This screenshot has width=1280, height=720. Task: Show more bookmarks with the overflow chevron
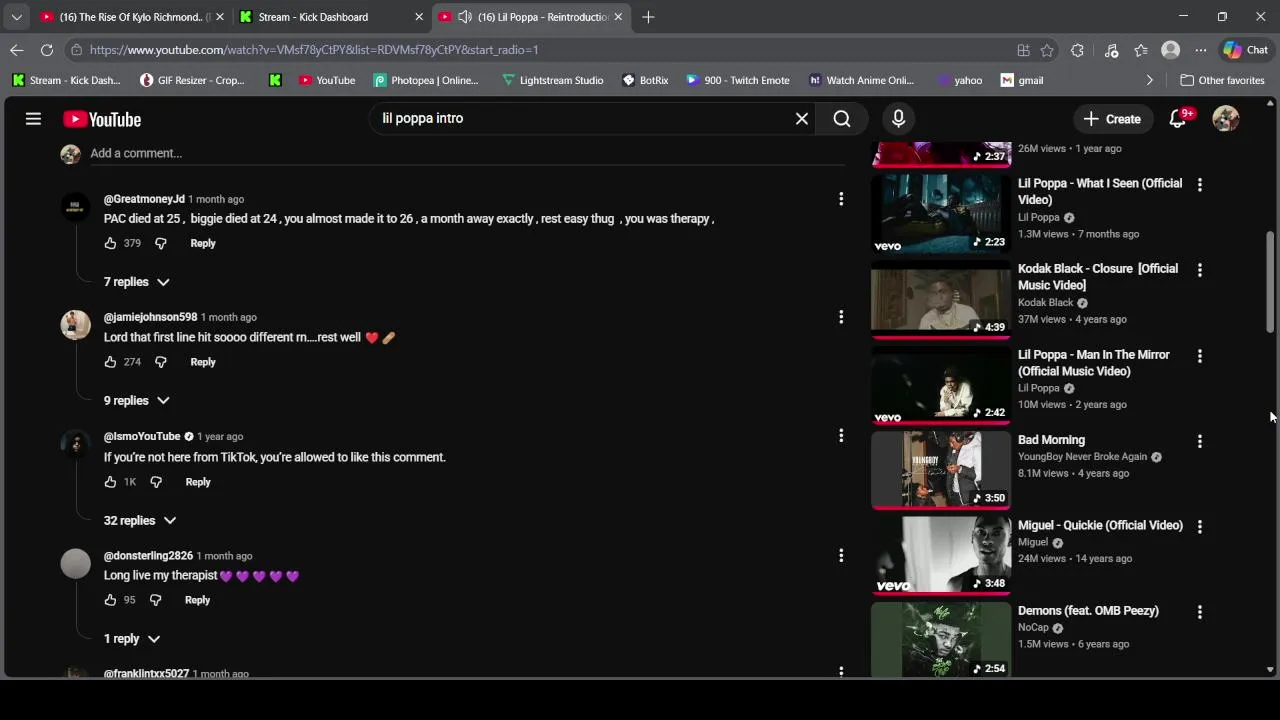1149,80
